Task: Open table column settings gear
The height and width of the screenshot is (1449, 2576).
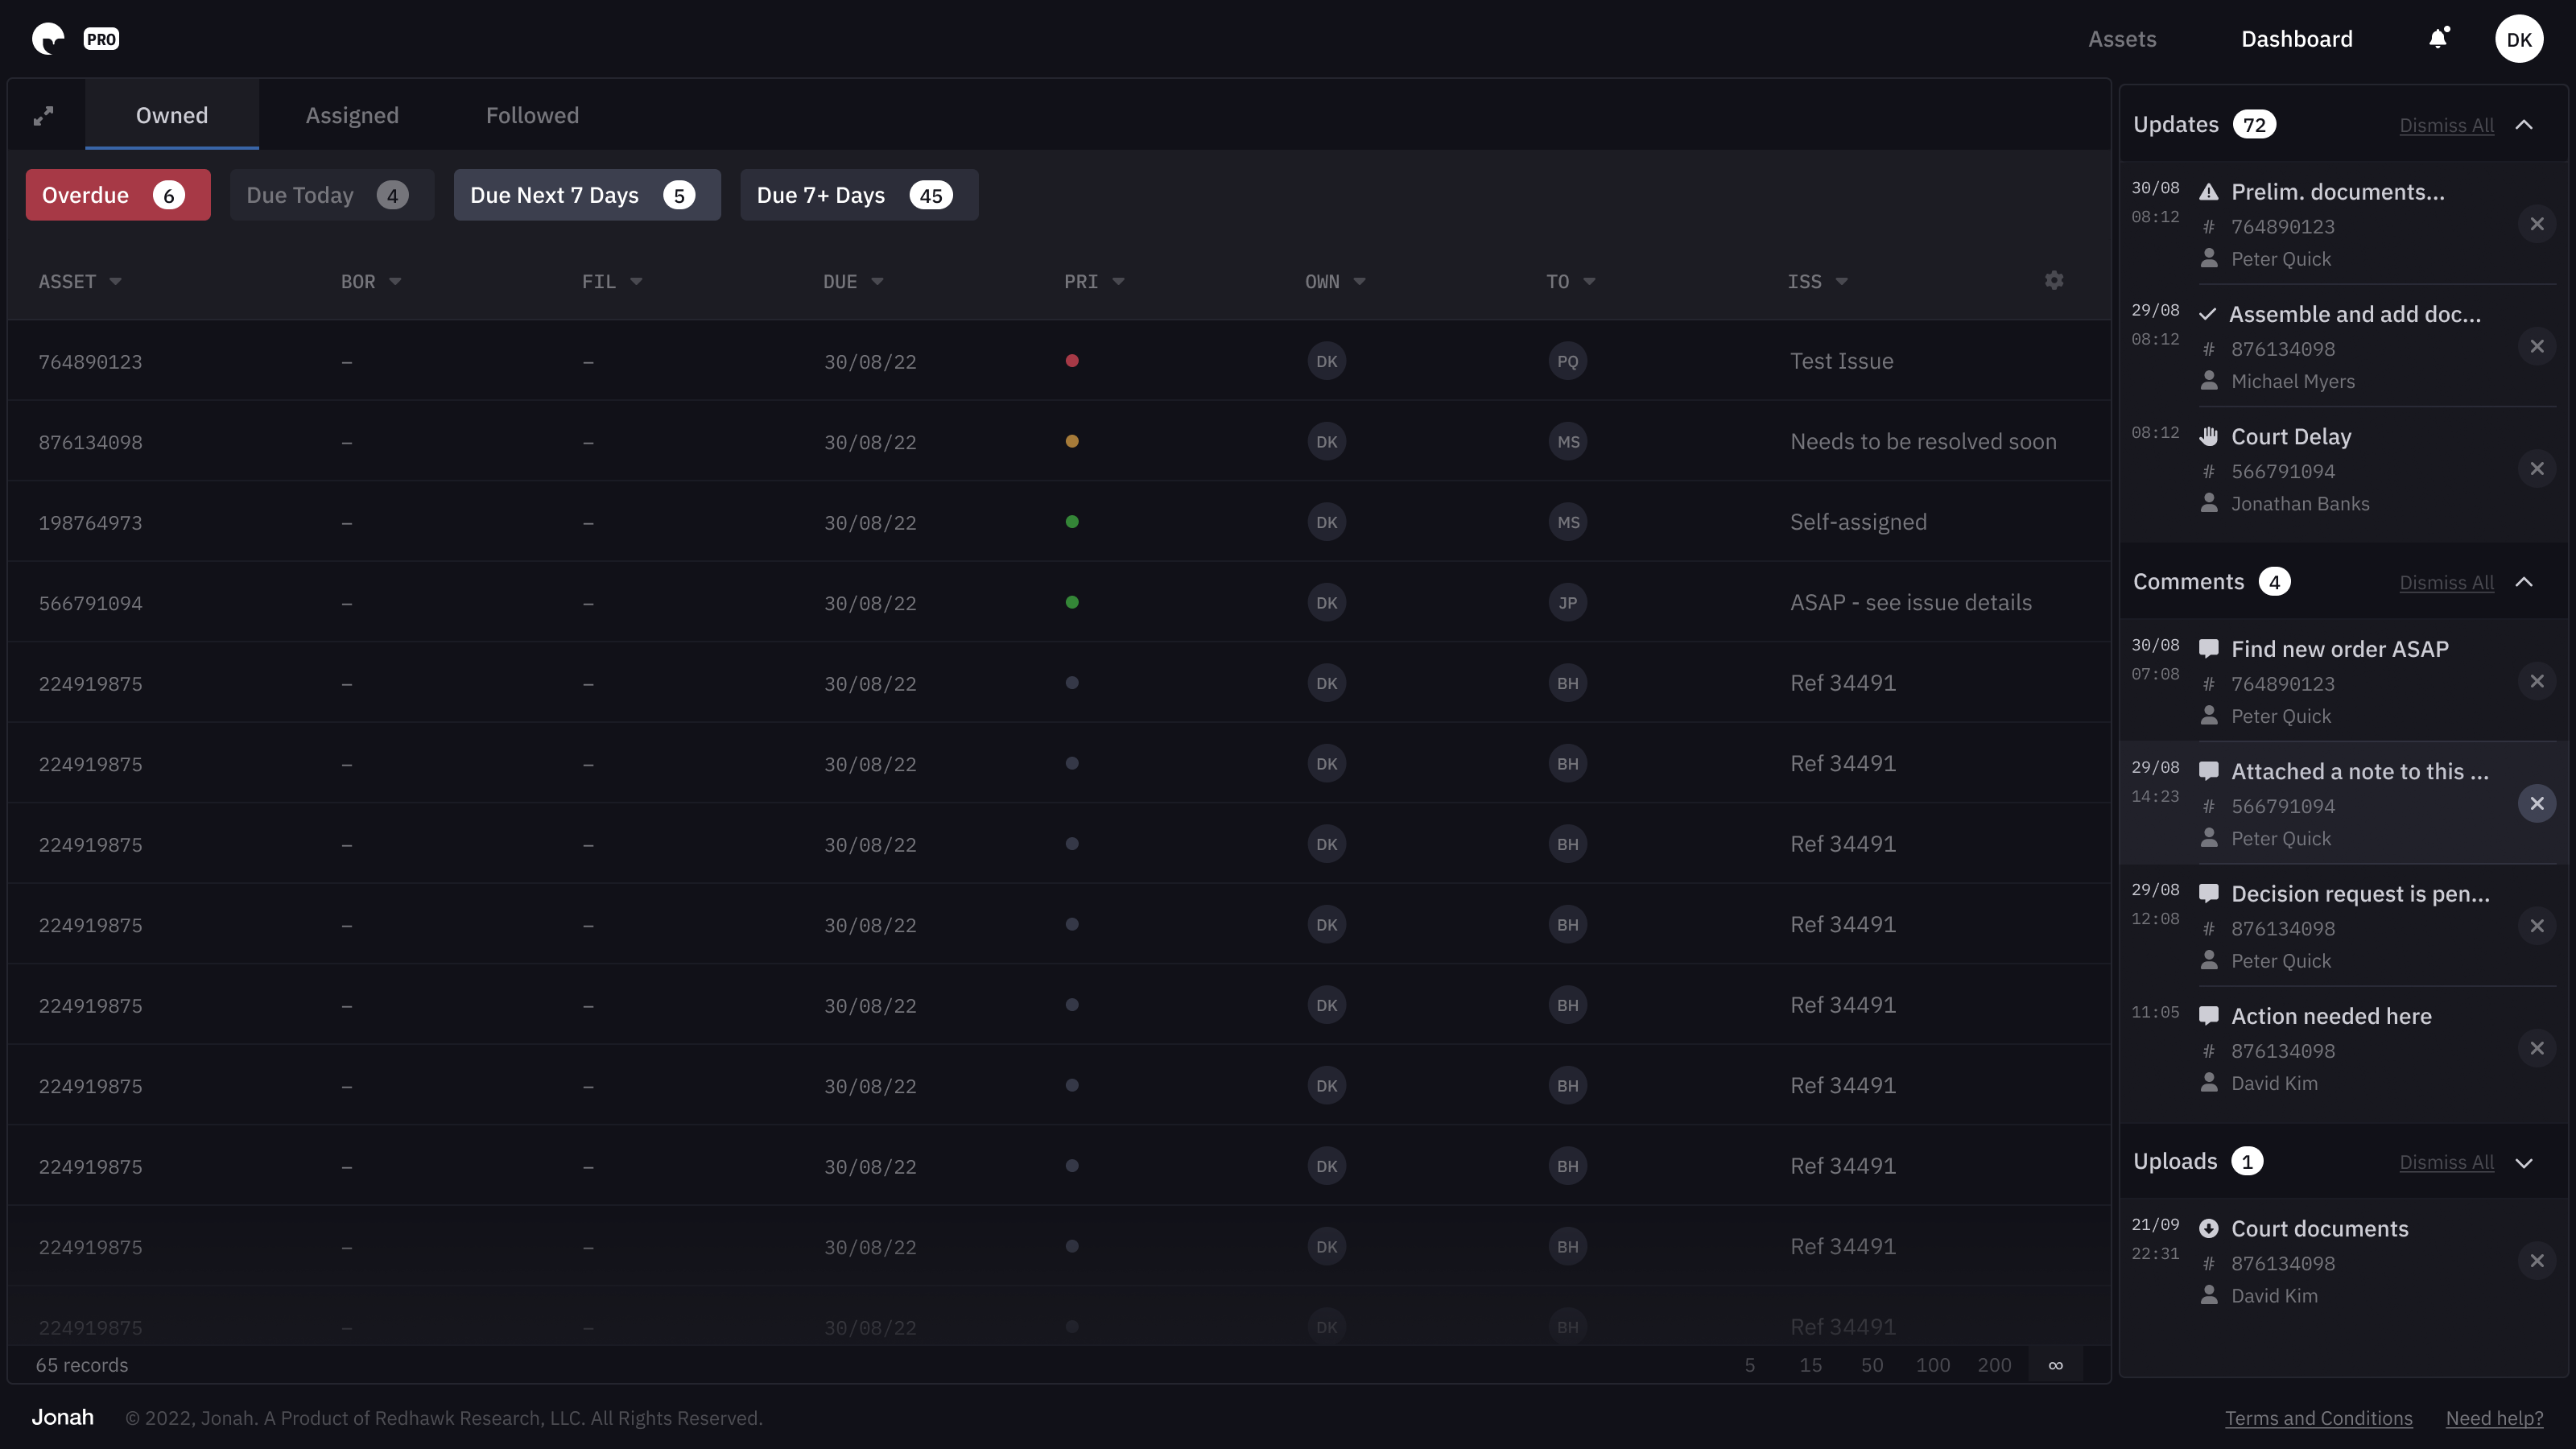Action: [2054, 281]
